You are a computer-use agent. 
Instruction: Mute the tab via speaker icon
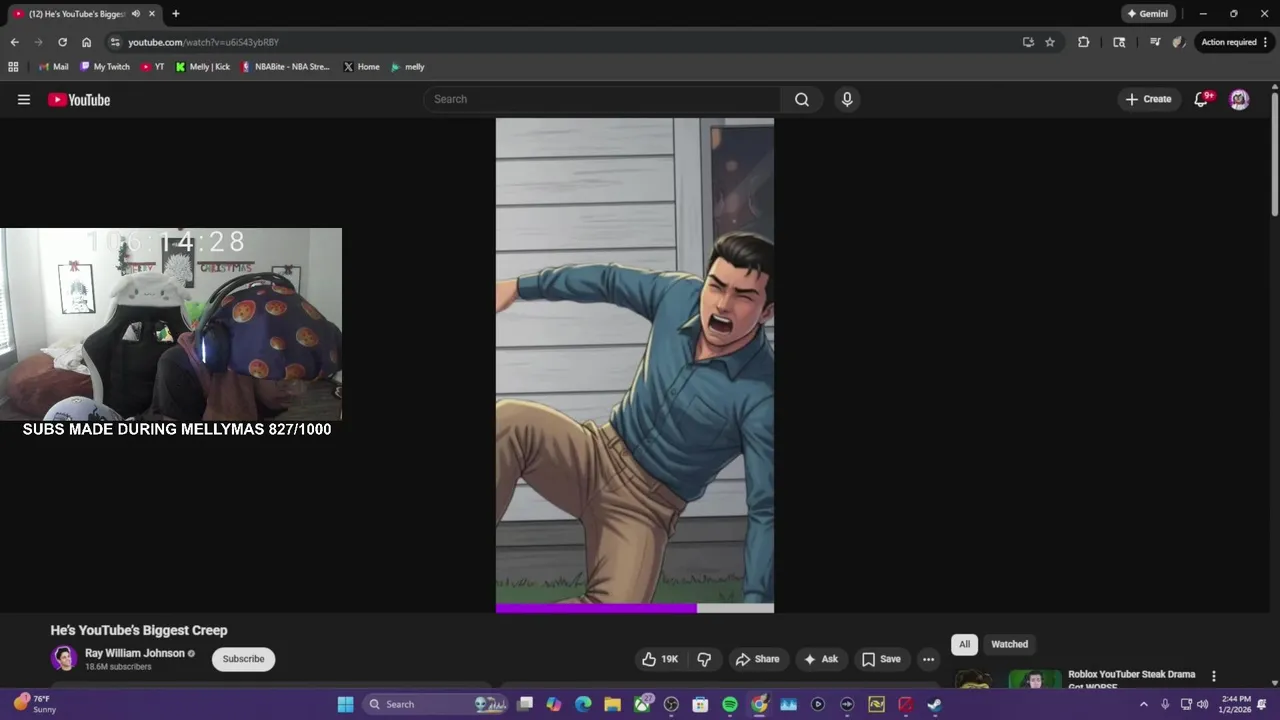(135, 14)
